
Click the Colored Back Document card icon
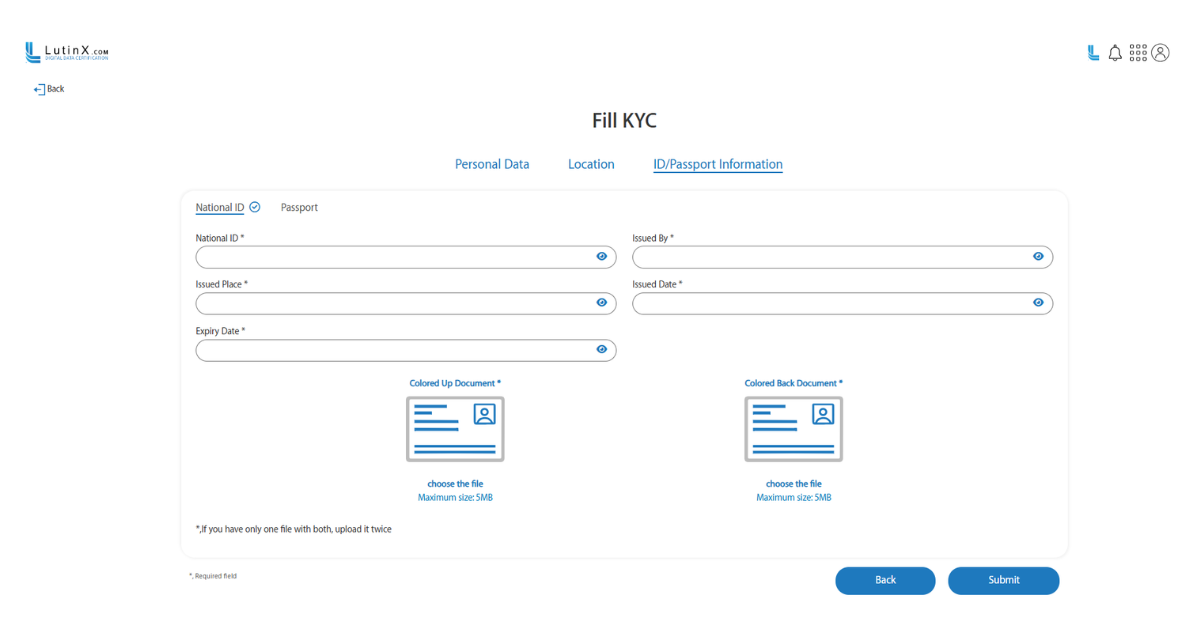coord(793,429)
